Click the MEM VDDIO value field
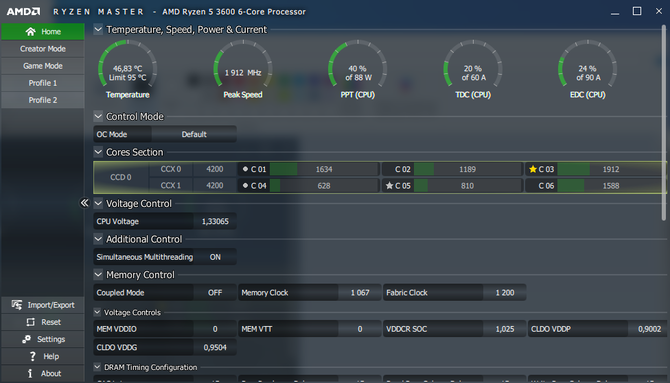Image resolution: width=670 pixels, height=383 pixels. click(215, 329)
